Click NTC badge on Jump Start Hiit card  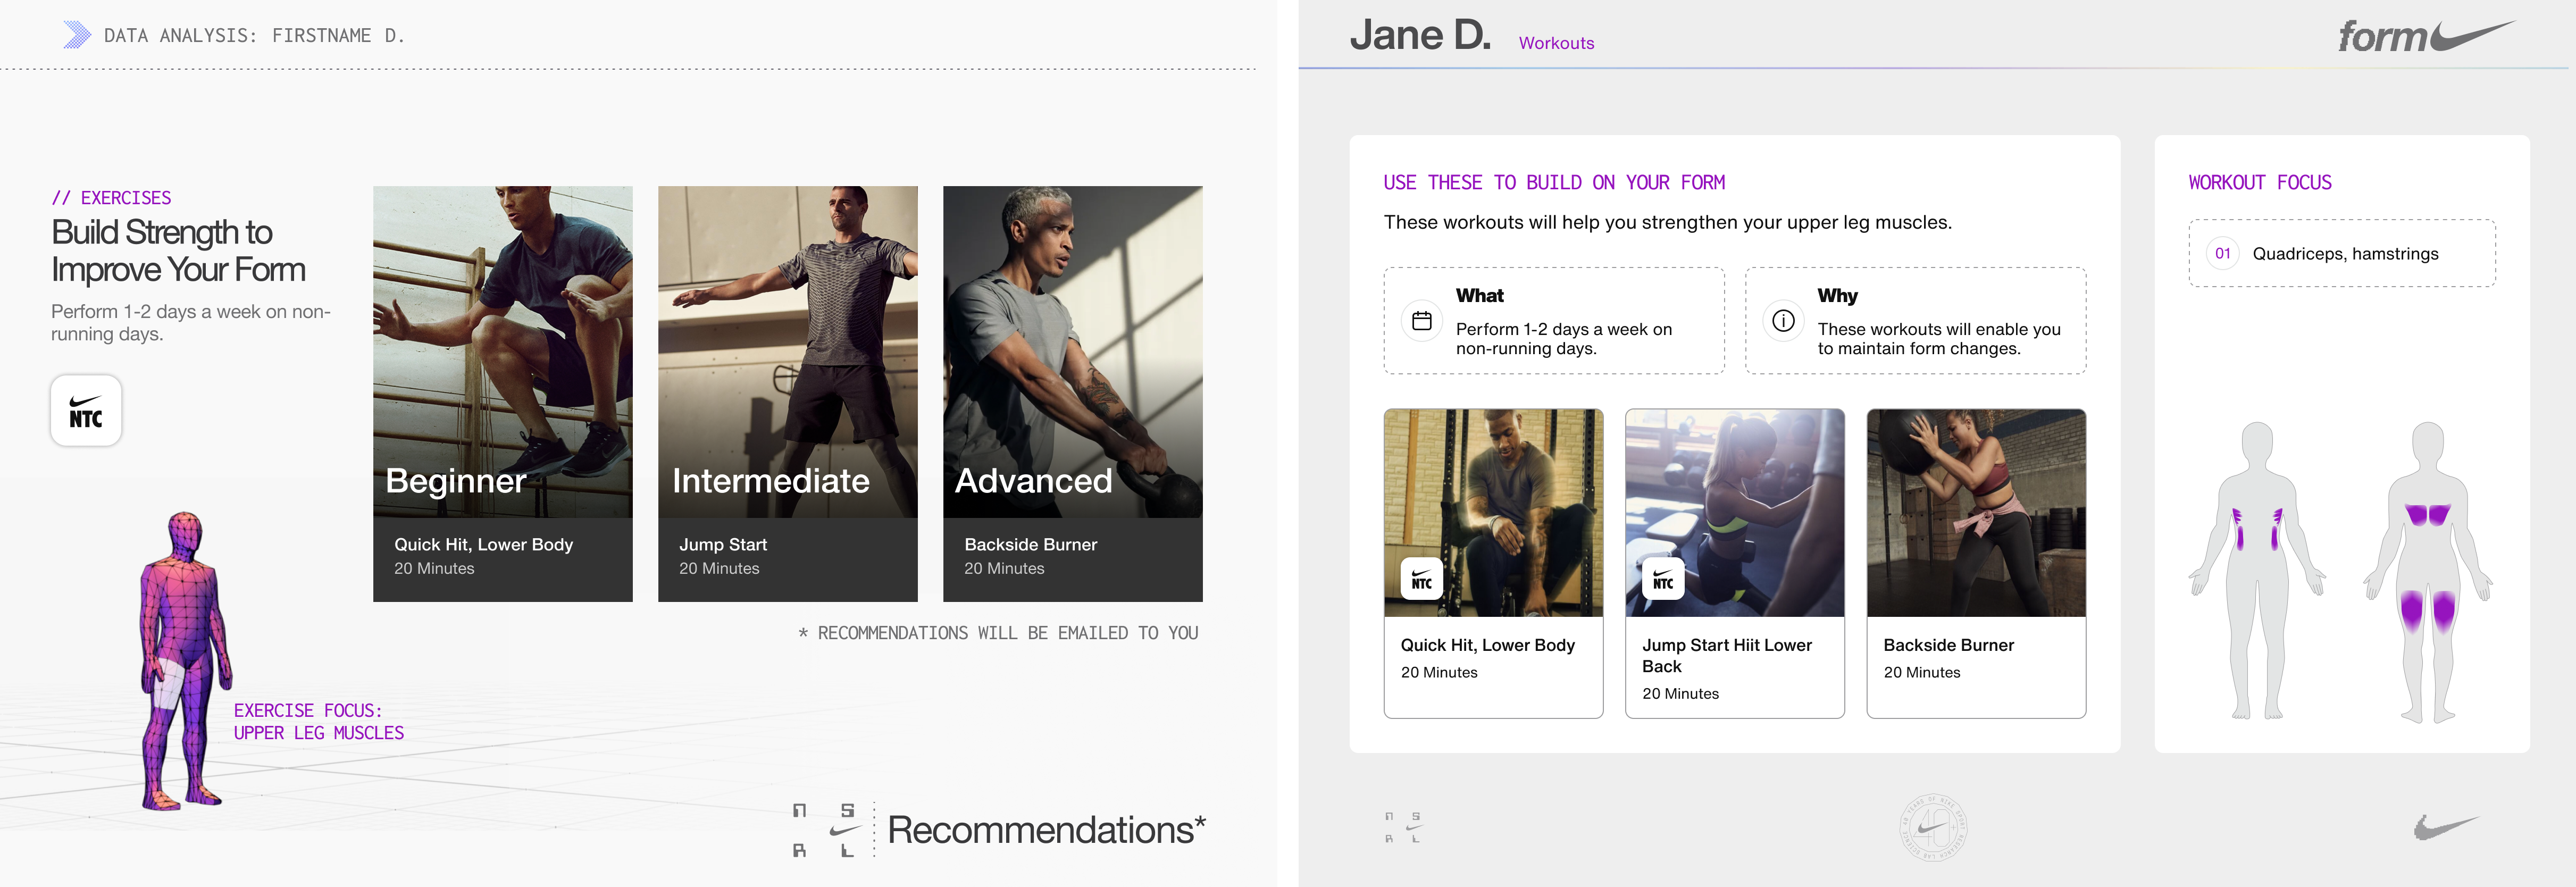[1663, 579]
